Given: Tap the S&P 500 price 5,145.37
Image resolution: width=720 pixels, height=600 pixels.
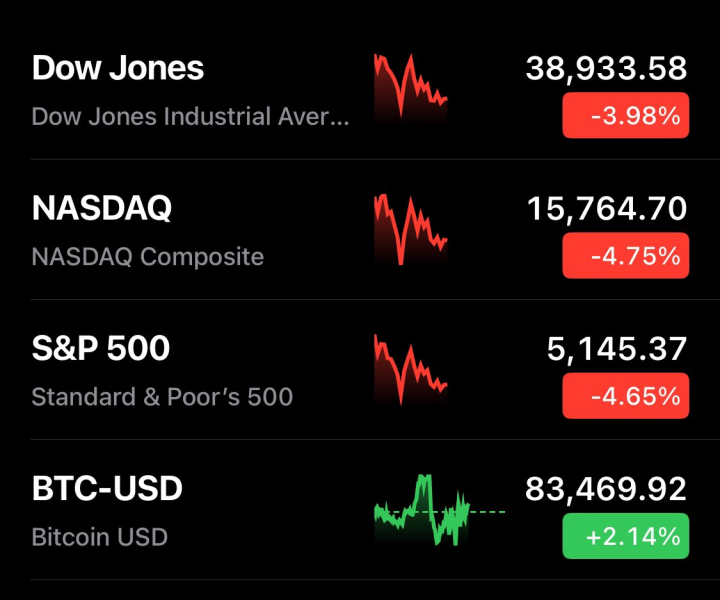Looking at the screenshot, I should [616, 348].
